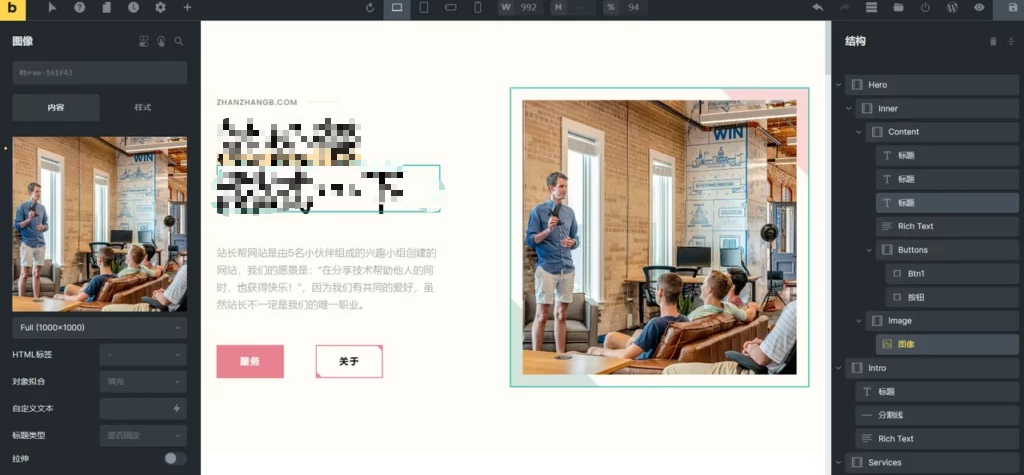Click the outlined 关于 button on canvas
This screenshot has height=475, width=1024.
click(x=349, y=361)
